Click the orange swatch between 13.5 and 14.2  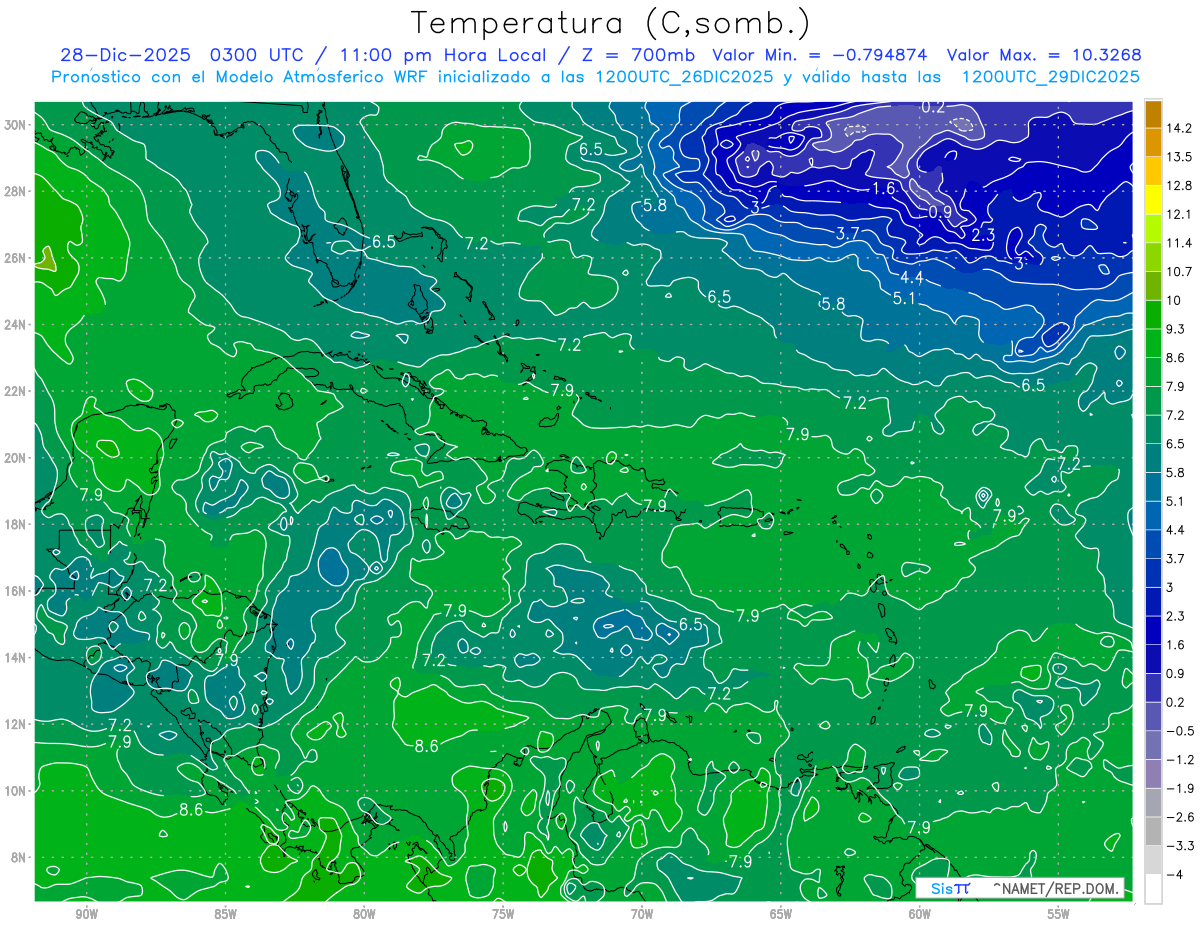click(x=1152, y=142)
